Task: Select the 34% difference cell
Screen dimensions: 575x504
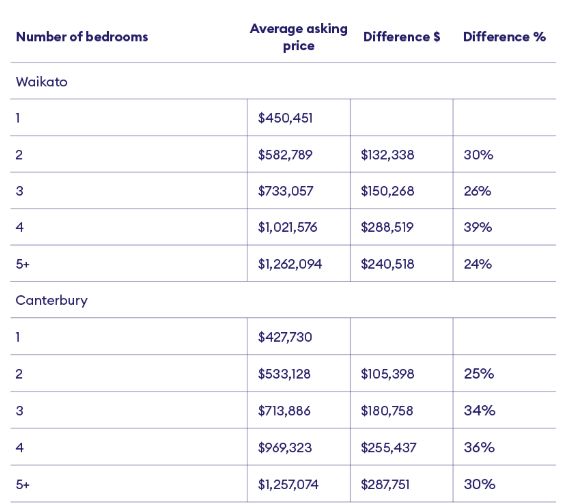Action: tap(480, 410)
